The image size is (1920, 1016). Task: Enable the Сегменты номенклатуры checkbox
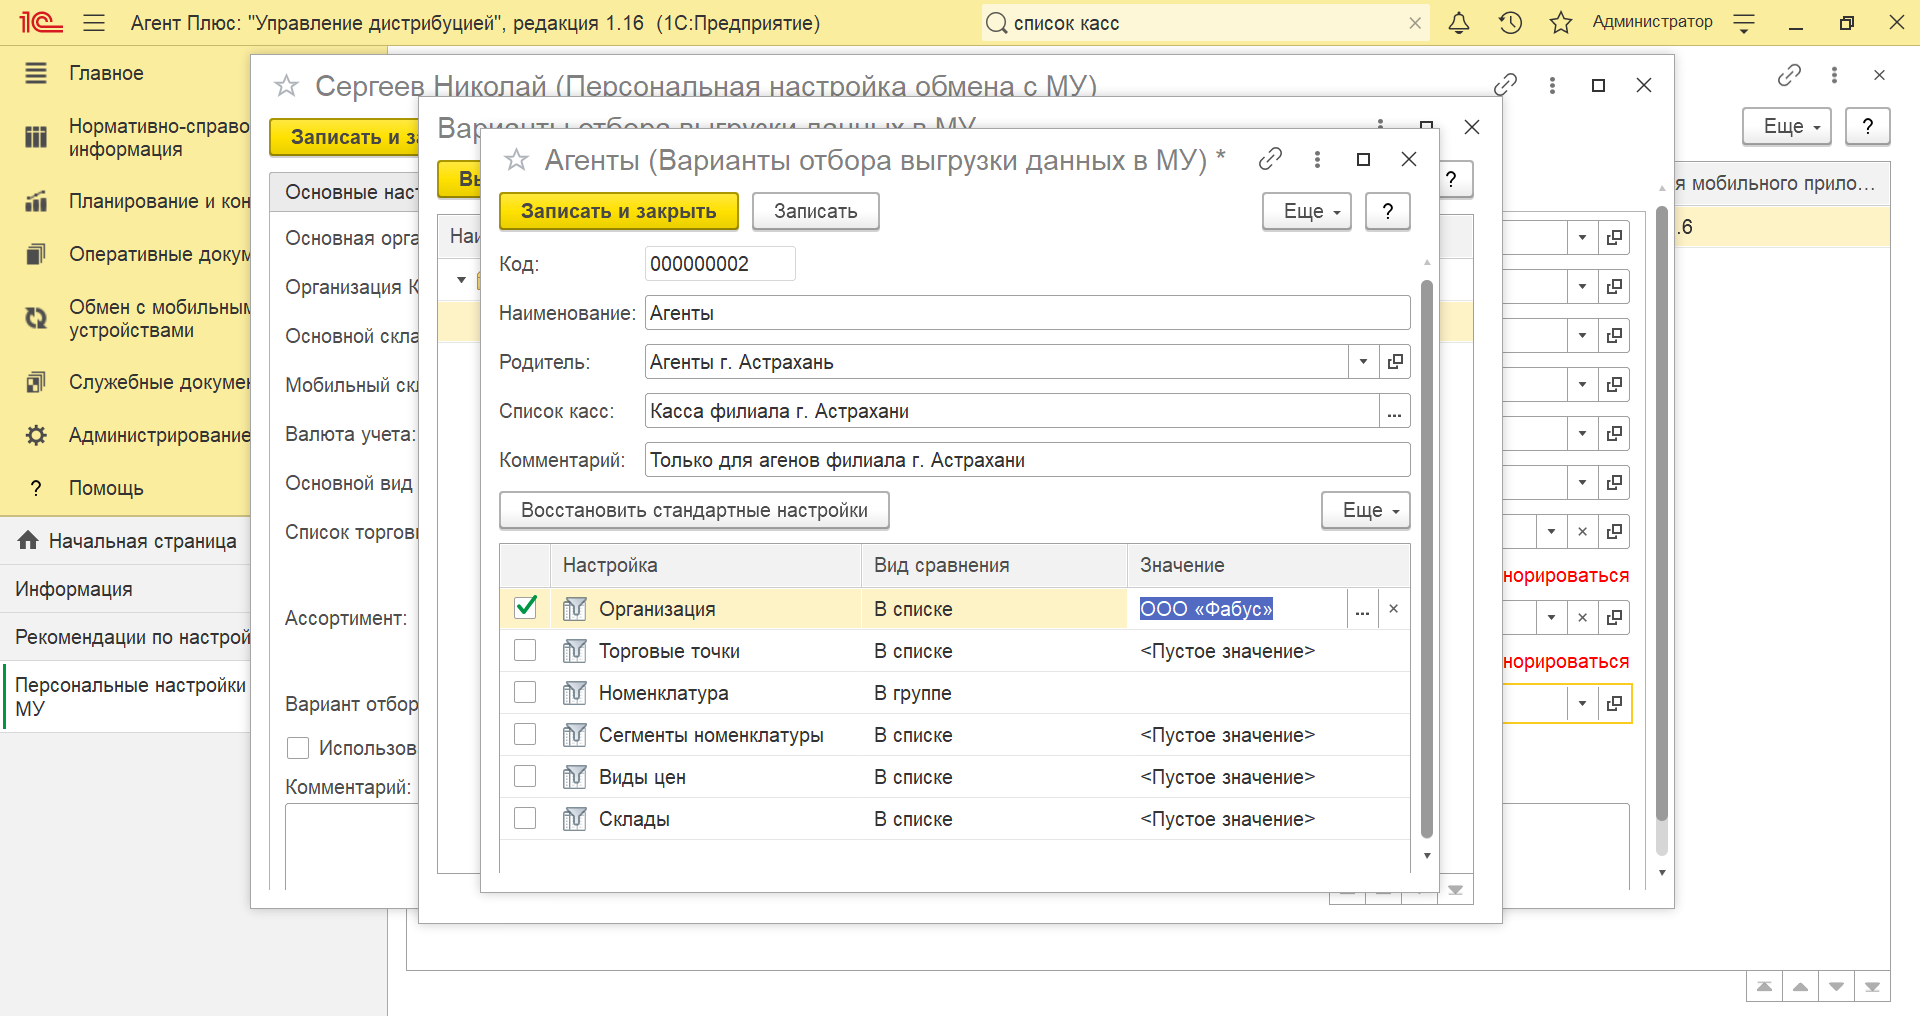[525, 734]
